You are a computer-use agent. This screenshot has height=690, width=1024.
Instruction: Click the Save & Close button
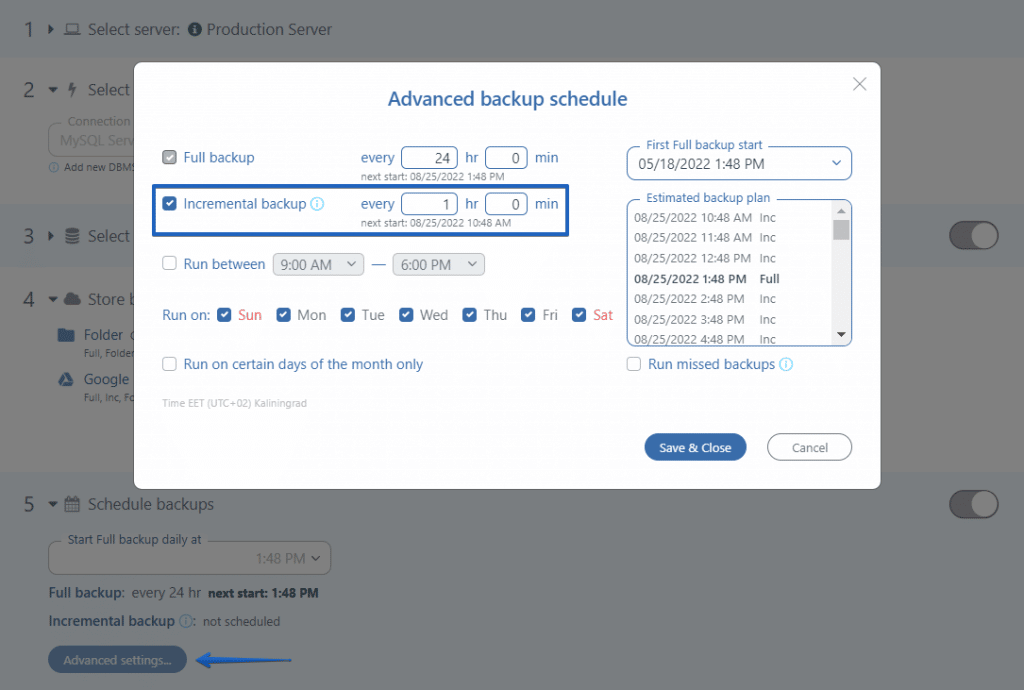pyautogui.click(x=695, y=447)
